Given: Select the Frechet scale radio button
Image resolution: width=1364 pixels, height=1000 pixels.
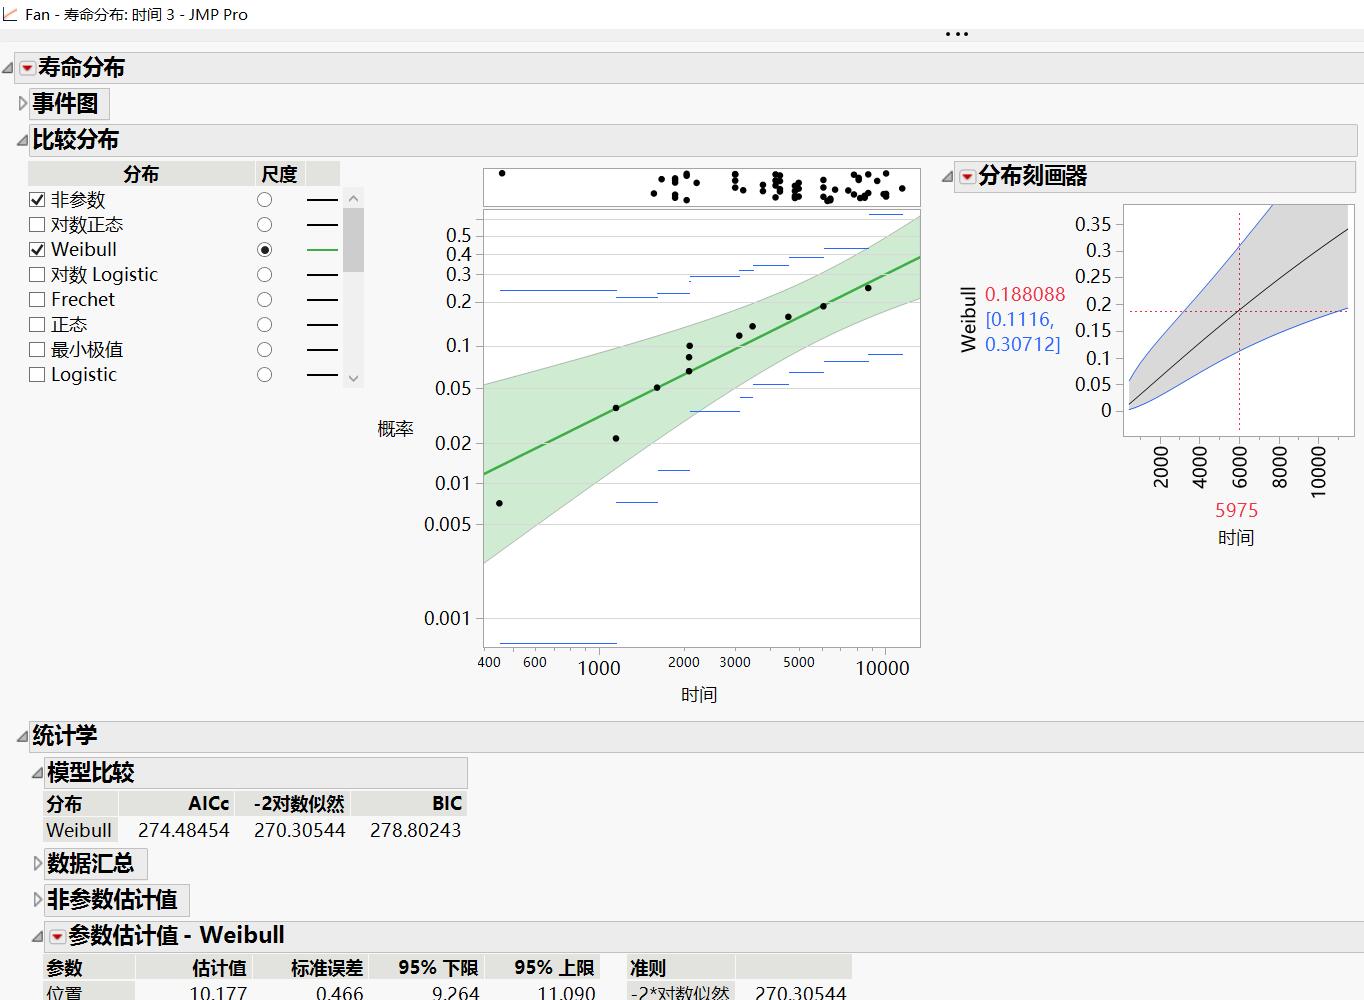Looking at the screenshot, I should tap(264, 300).
